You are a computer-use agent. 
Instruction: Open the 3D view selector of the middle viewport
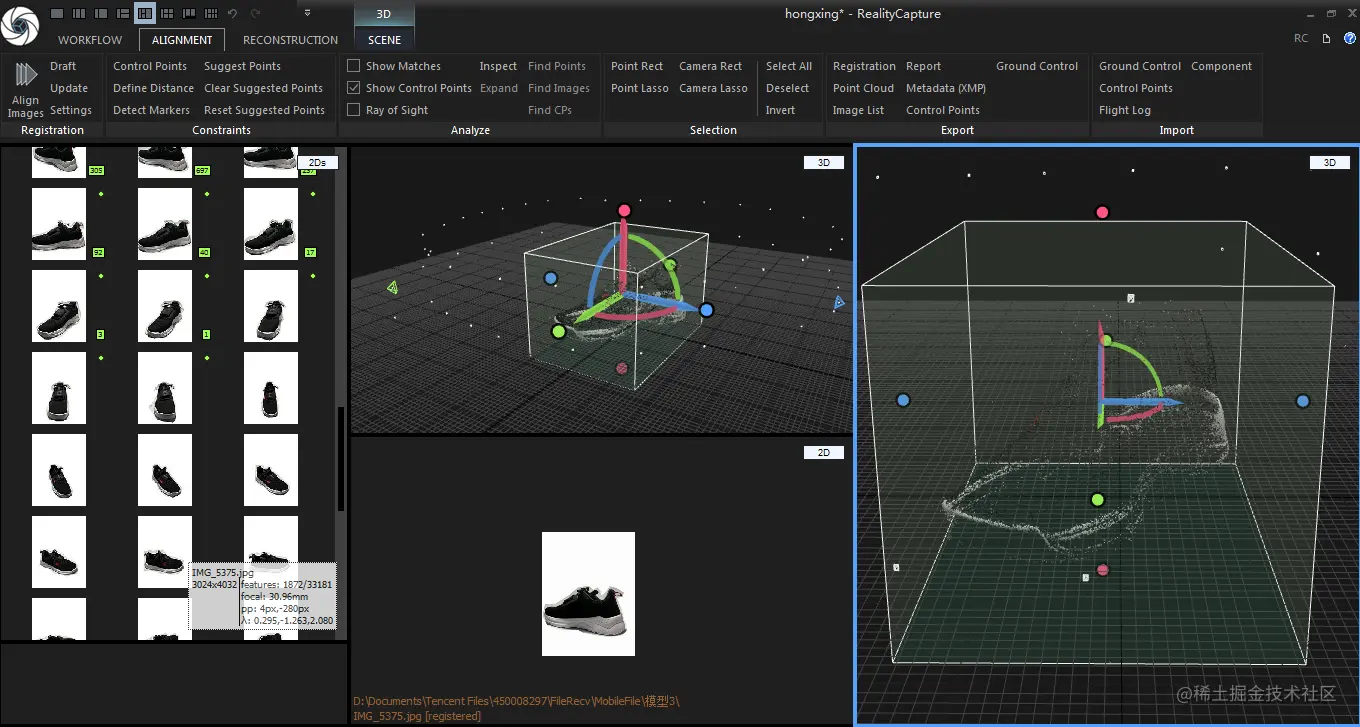824,162
